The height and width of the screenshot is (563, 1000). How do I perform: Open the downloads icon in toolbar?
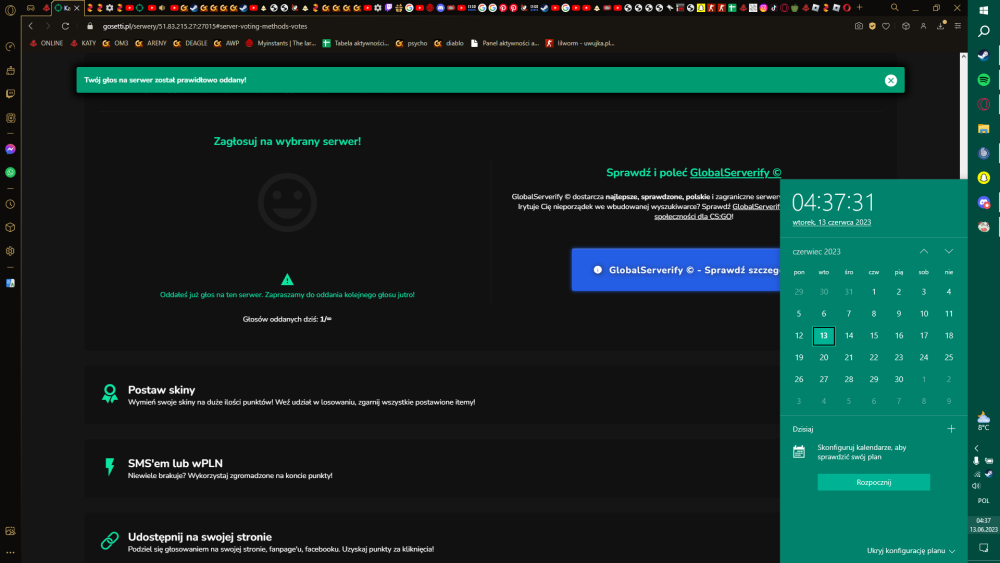click(x=941, y=26)
